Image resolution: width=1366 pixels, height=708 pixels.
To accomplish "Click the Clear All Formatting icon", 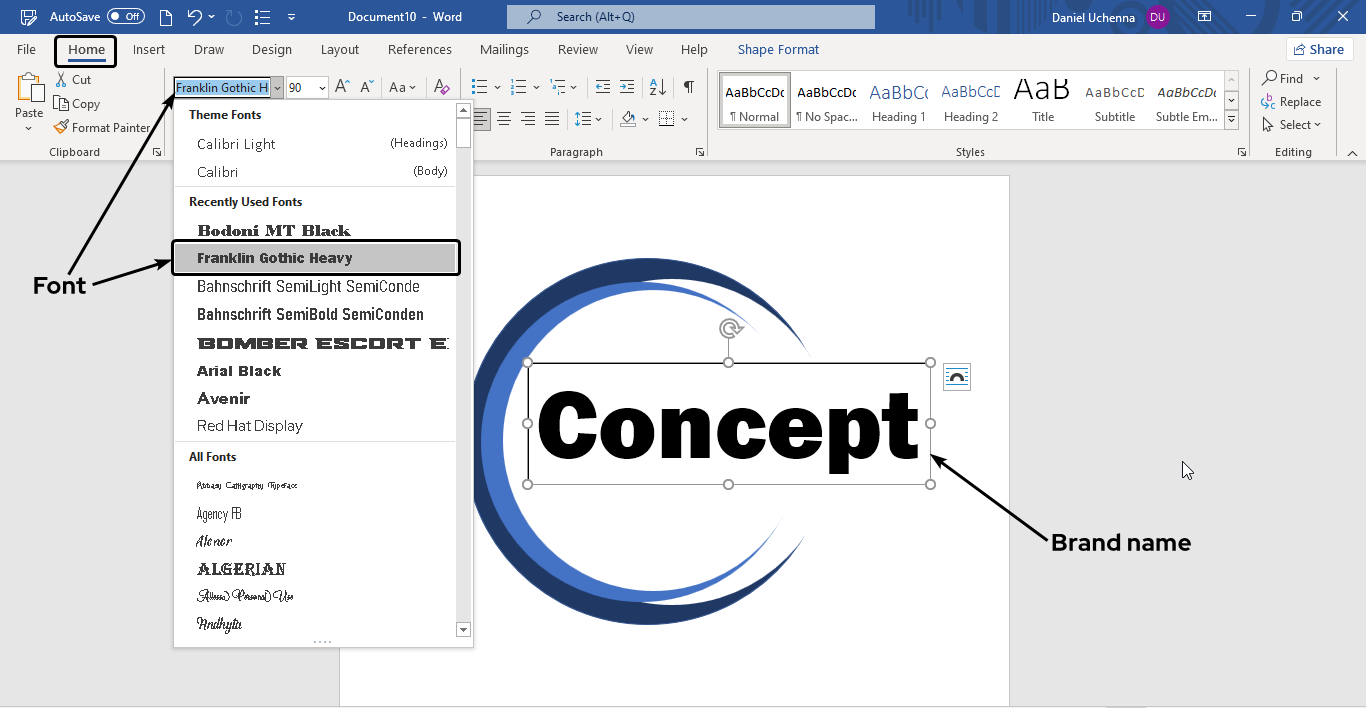I will click(442, 88).
